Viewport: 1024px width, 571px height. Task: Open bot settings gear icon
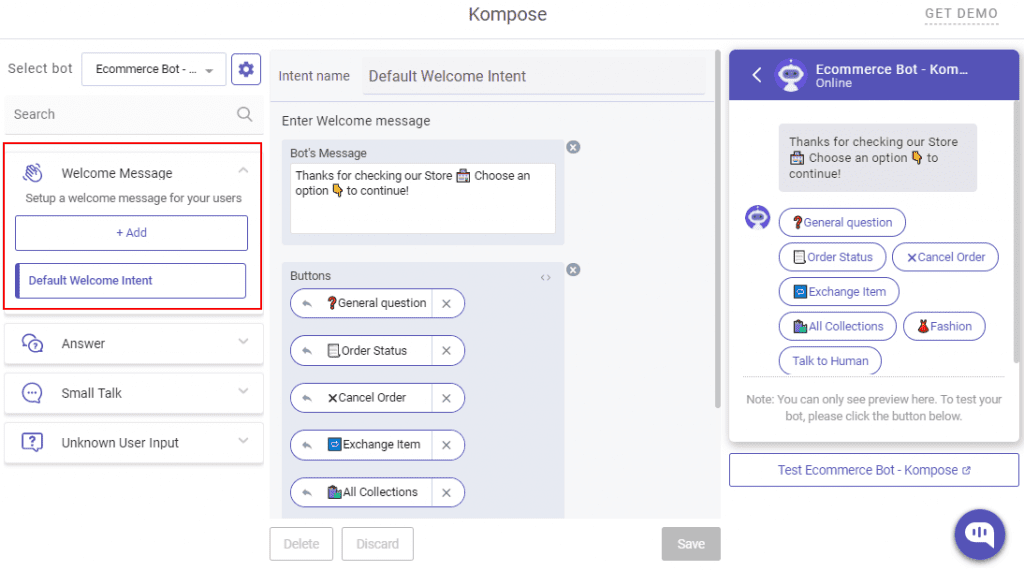point(246,69)
